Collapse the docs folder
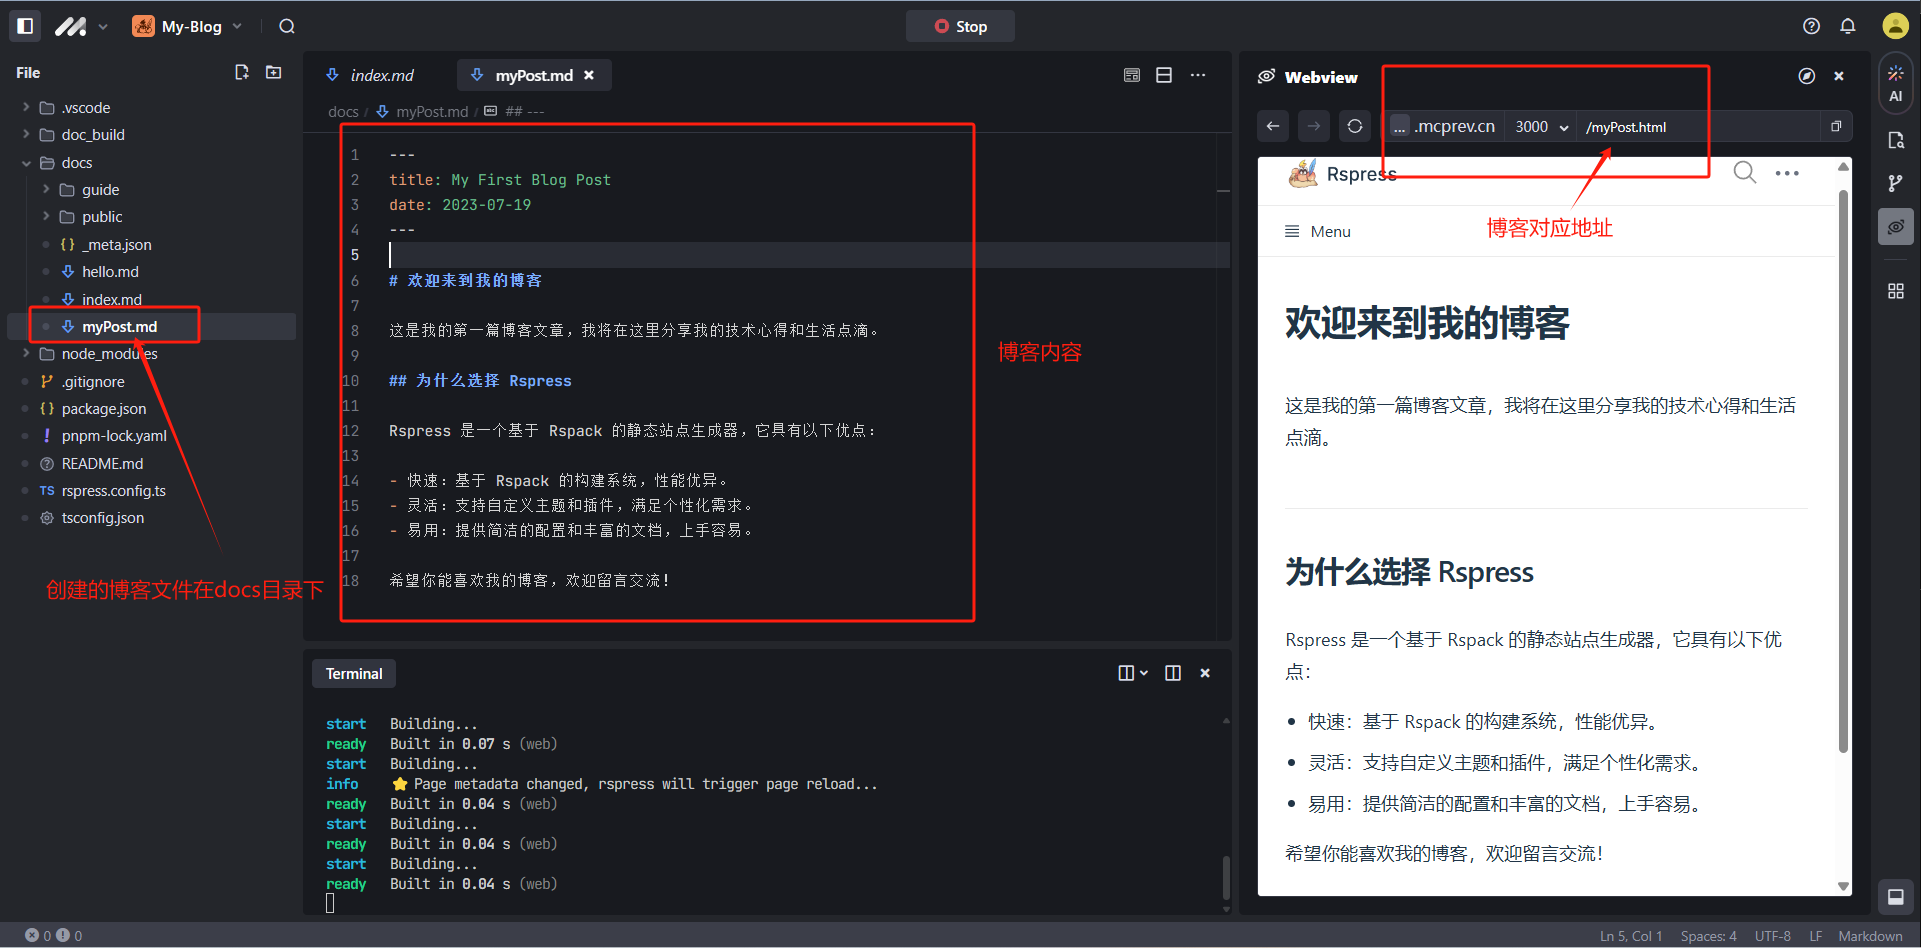This screenshot has height=948, width=1921. pyautogui.click(x=26, y=162)
